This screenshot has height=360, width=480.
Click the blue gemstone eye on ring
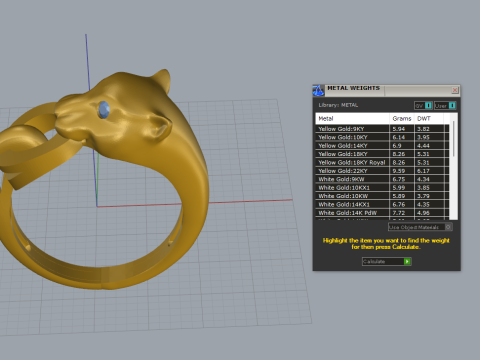click(104, 110)
